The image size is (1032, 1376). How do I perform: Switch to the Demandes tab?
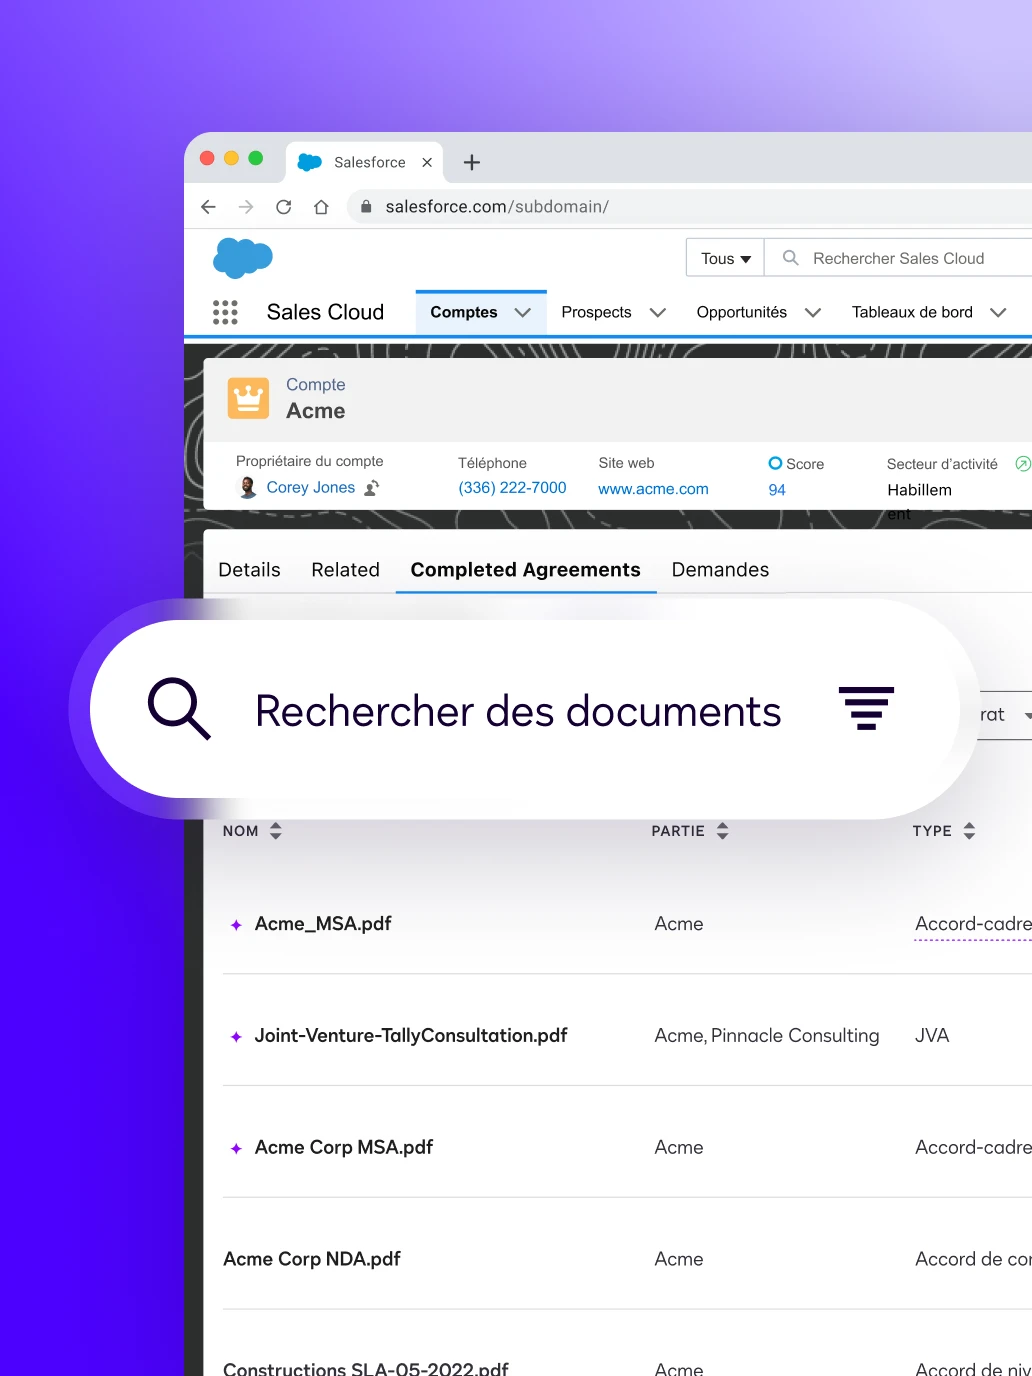coord(720,570)
